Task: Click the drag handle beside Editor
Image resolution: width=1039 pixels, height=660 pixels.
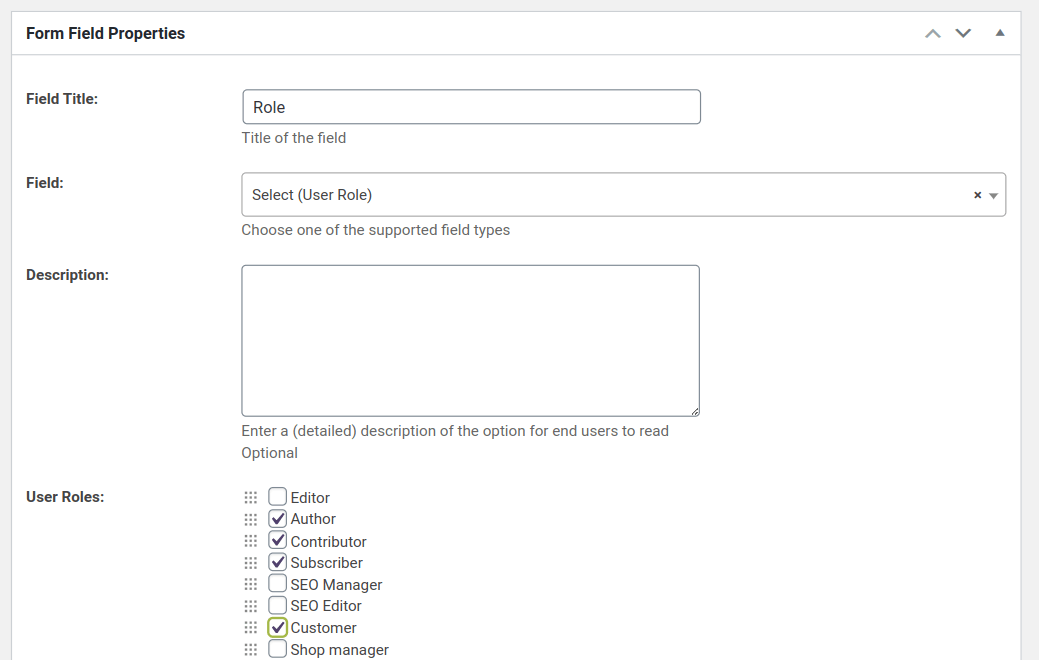Action: 250,497
